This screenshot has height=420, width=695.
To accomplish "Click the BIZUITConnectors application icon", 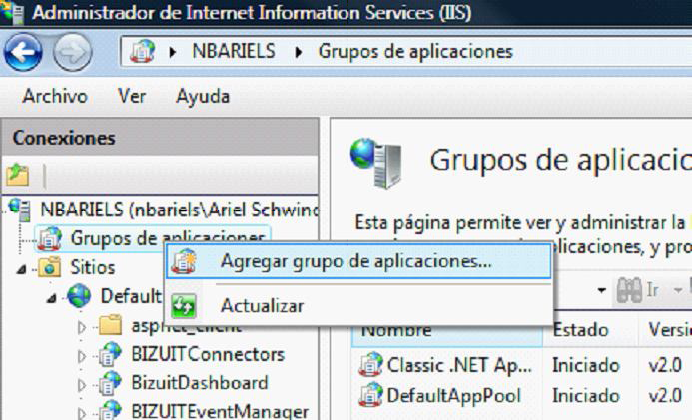I will [x=109, y=354].
